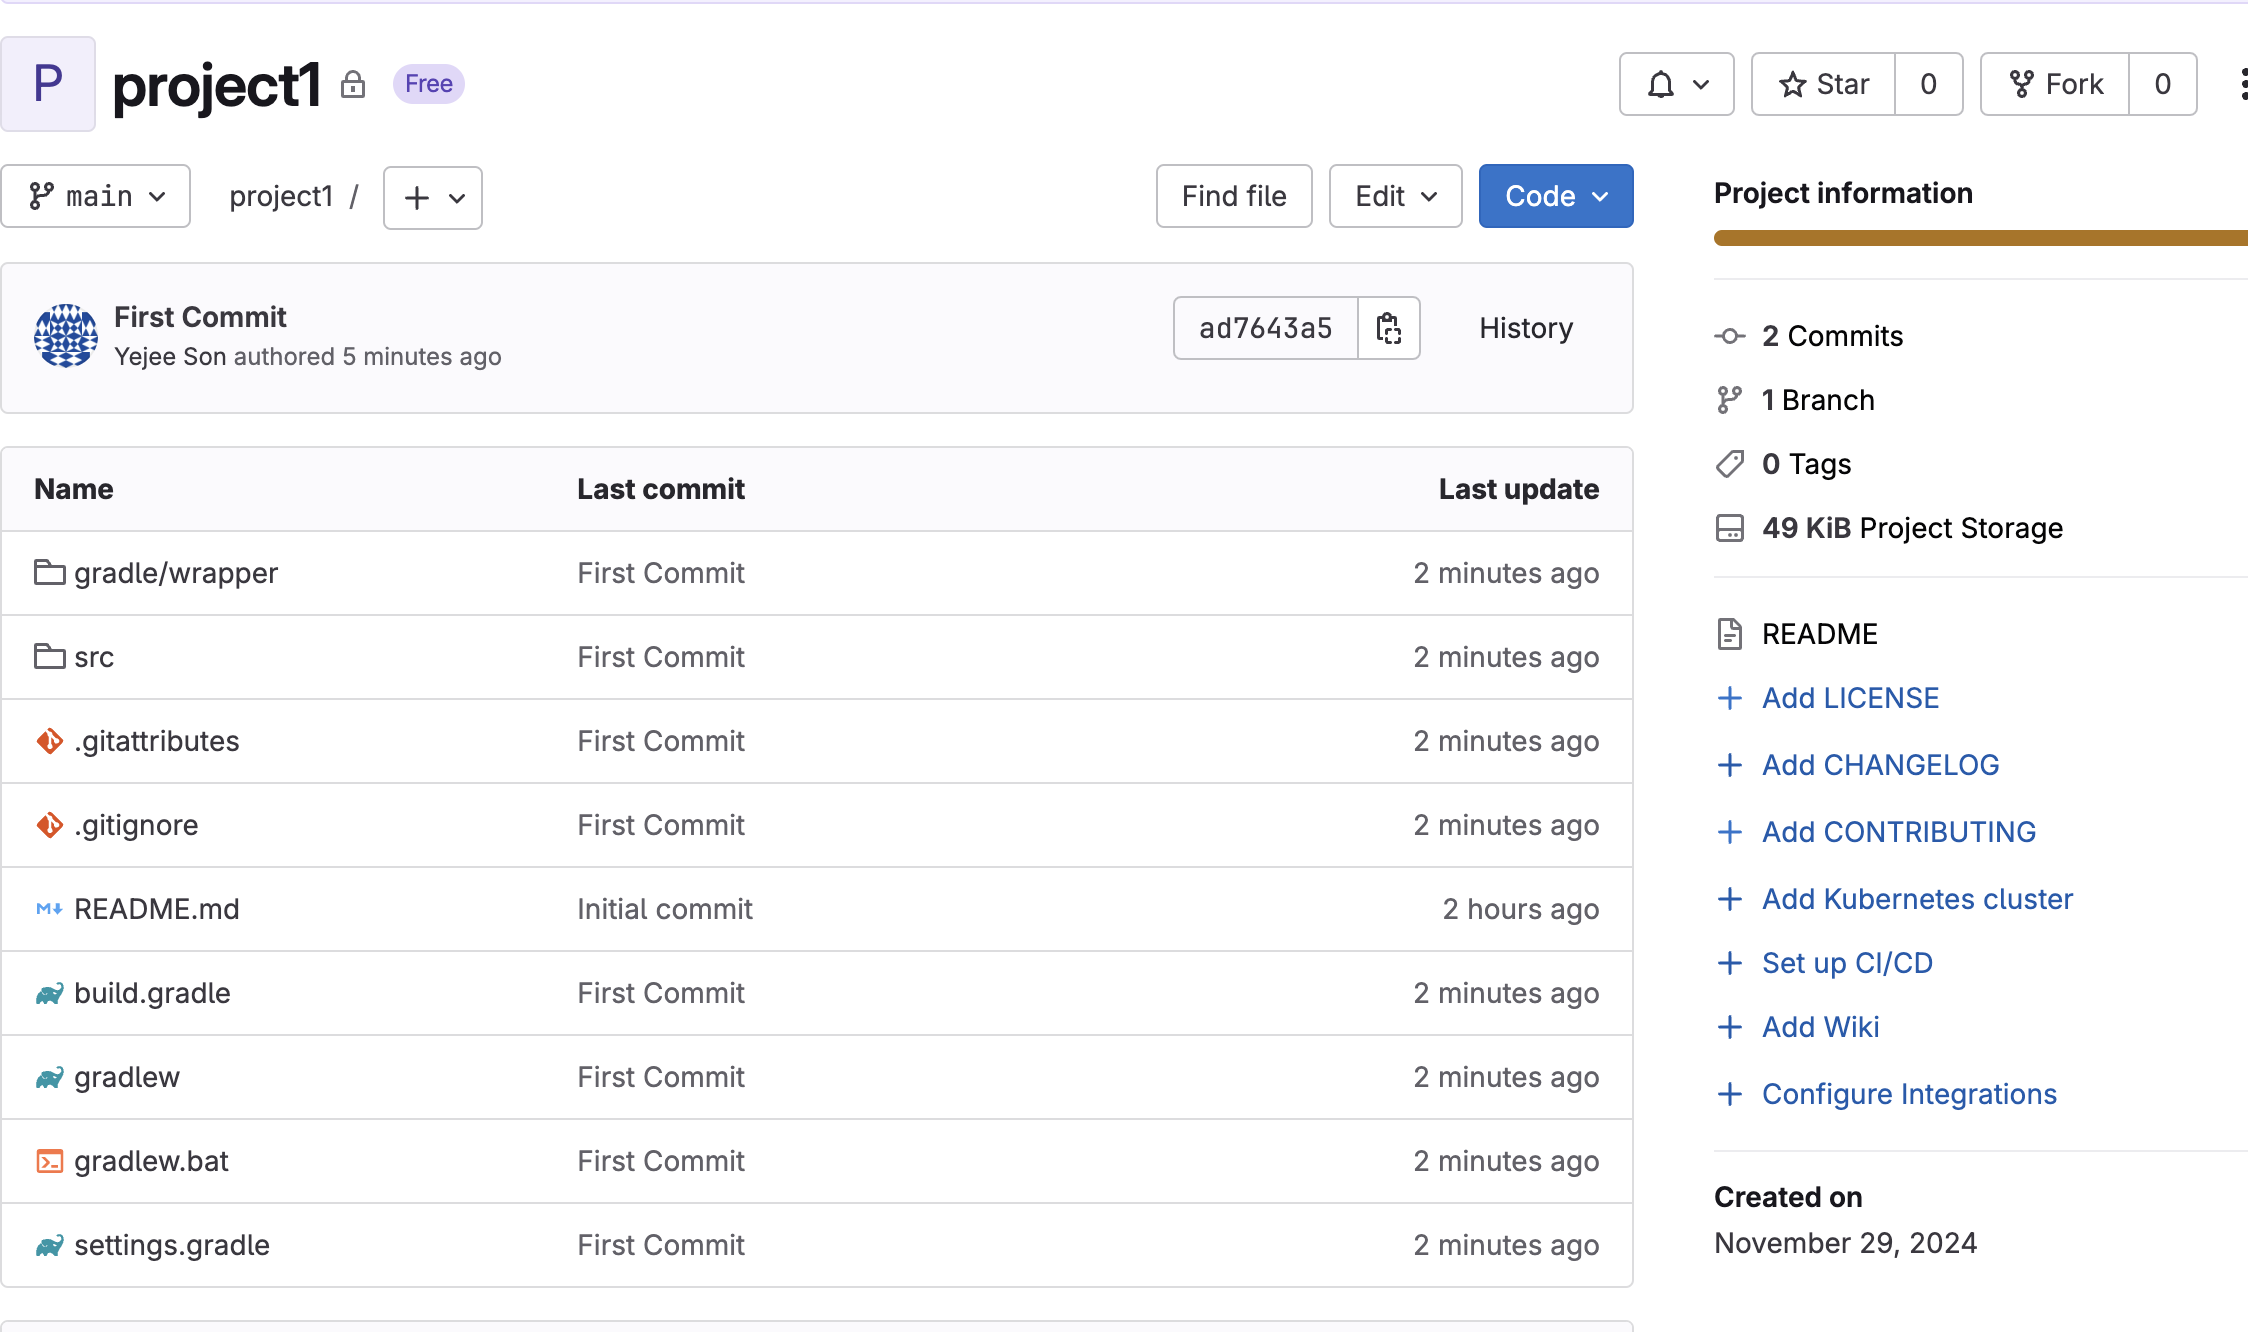Star the project
Viewport: 2248px width, 1332px height.
point(1823,84)
